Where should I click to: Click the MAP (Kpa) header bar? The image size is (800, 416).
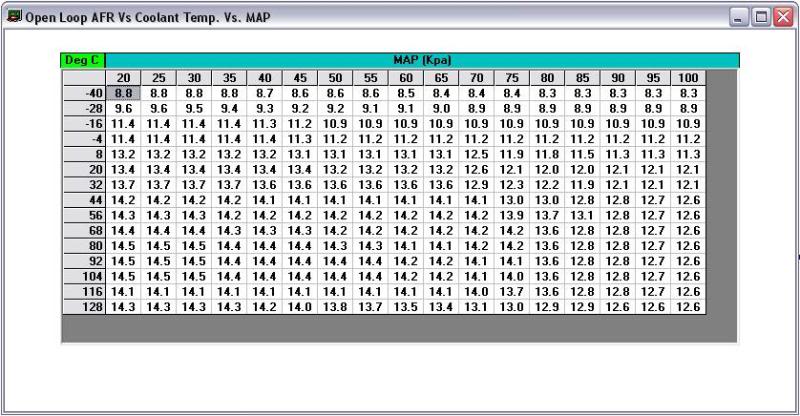click(422, 60)
